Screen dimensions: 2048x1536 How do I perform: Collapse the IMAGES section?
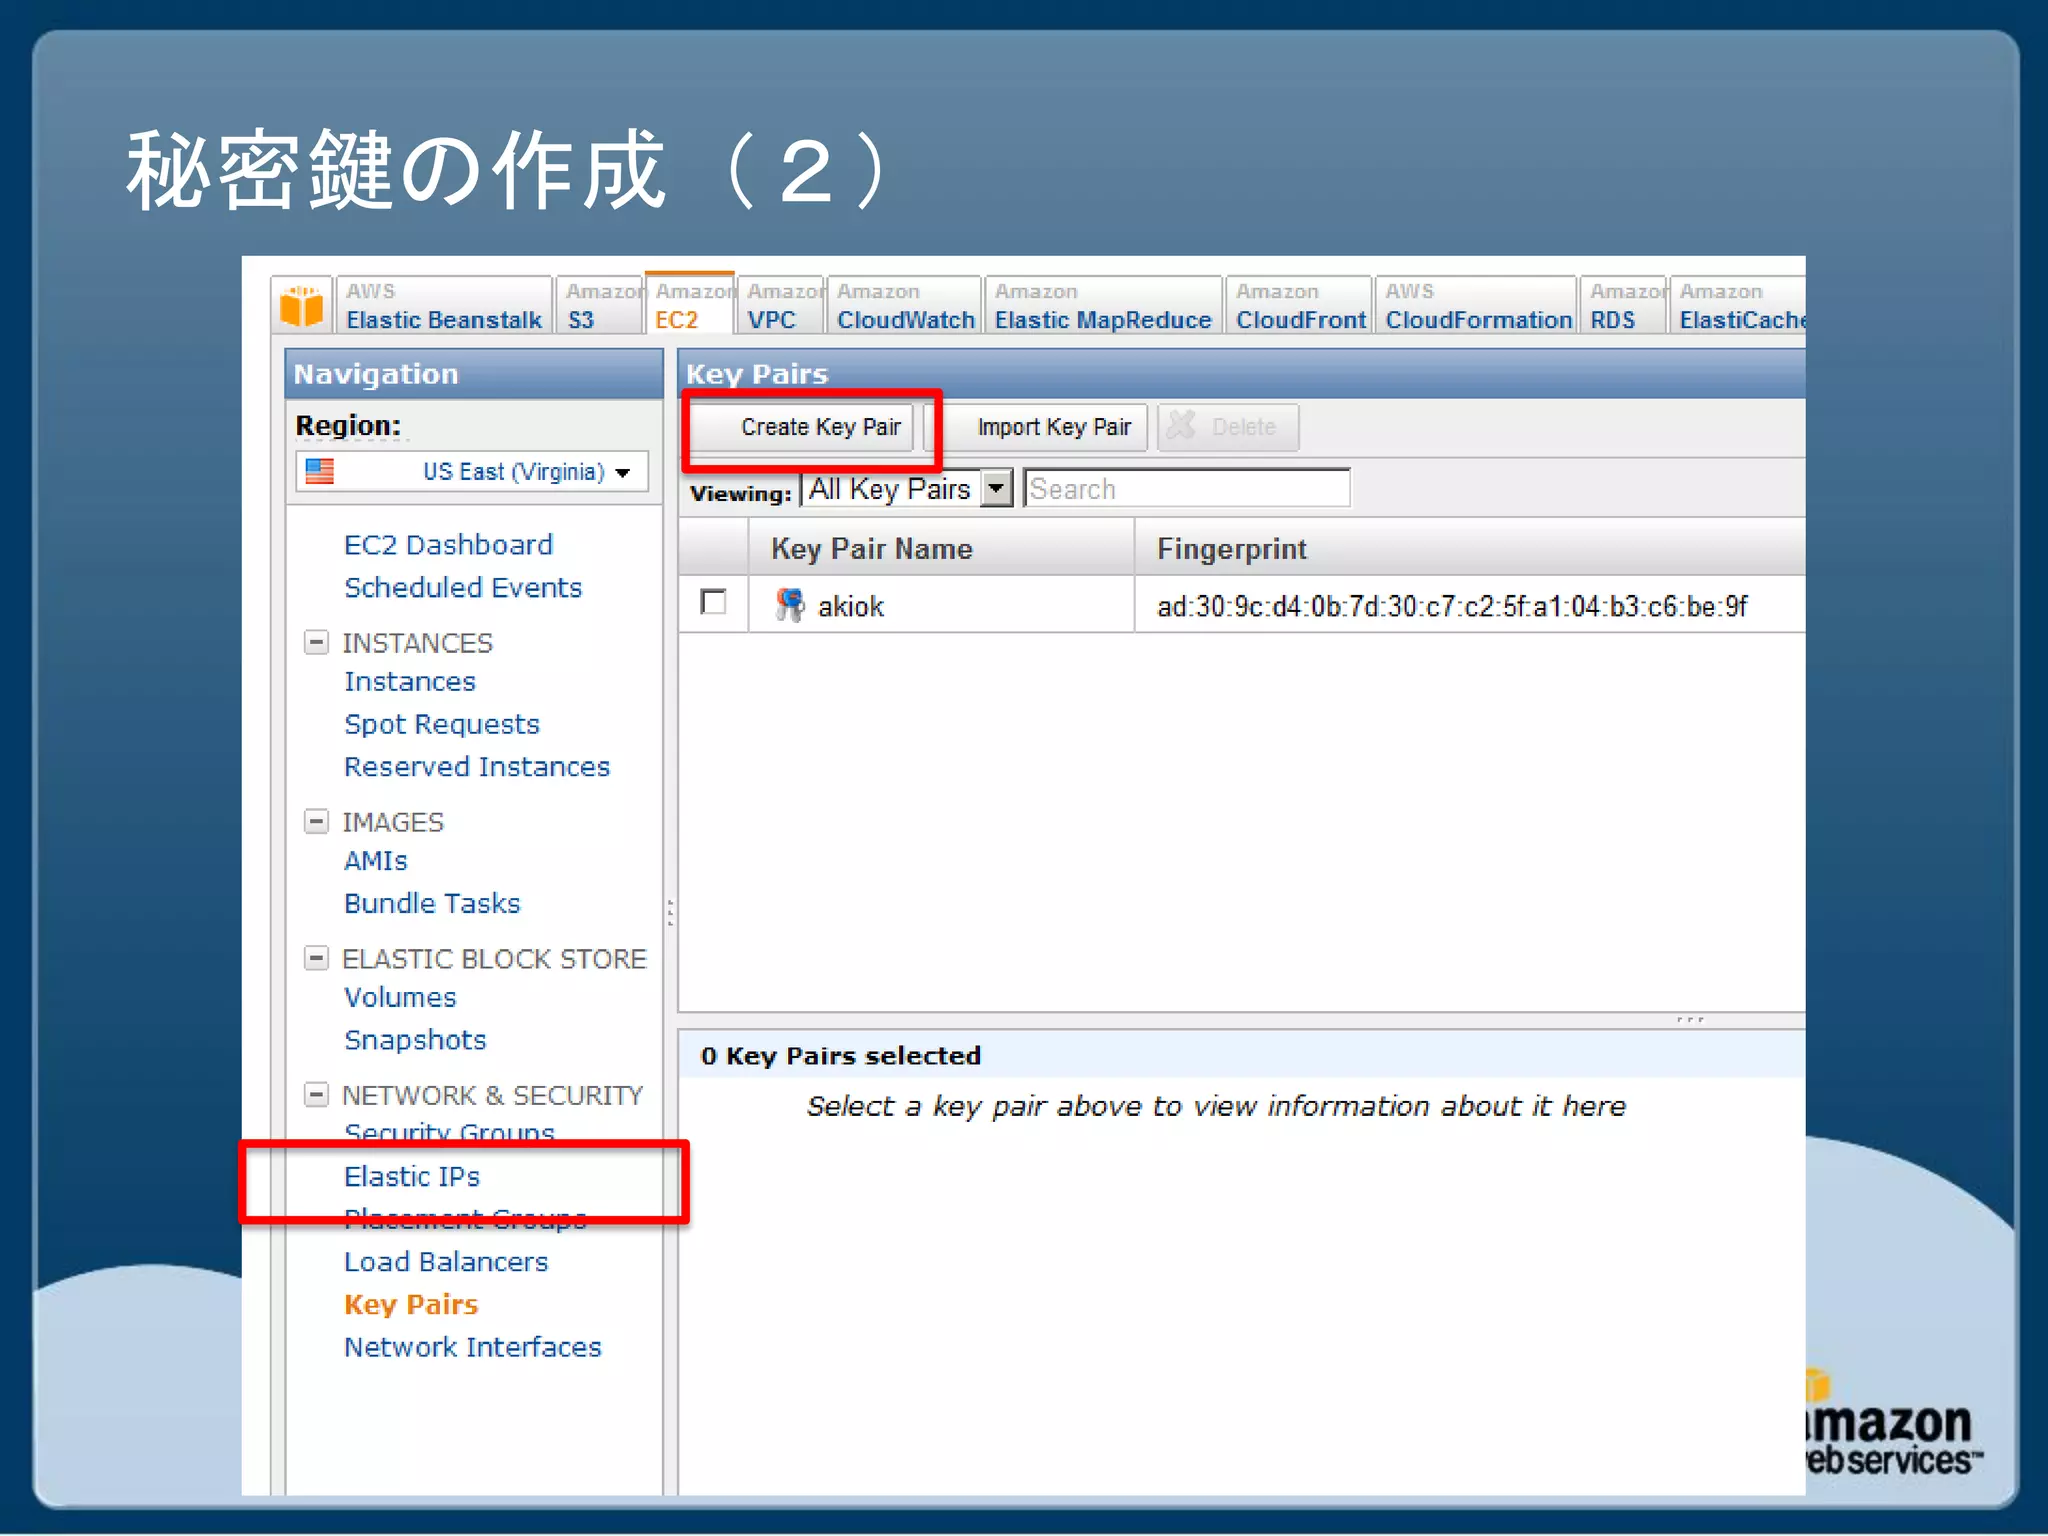(x=316, y=821)
